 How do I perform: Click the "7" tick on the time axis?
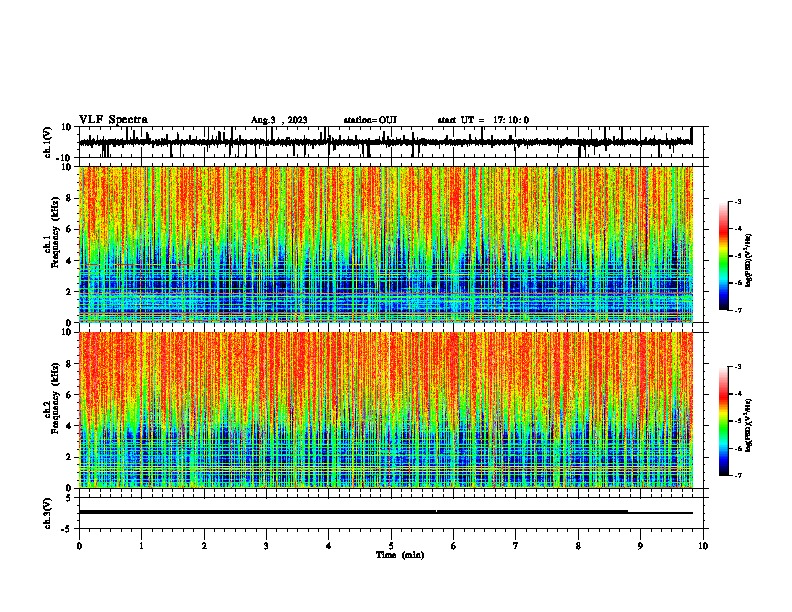coord(516,545)
